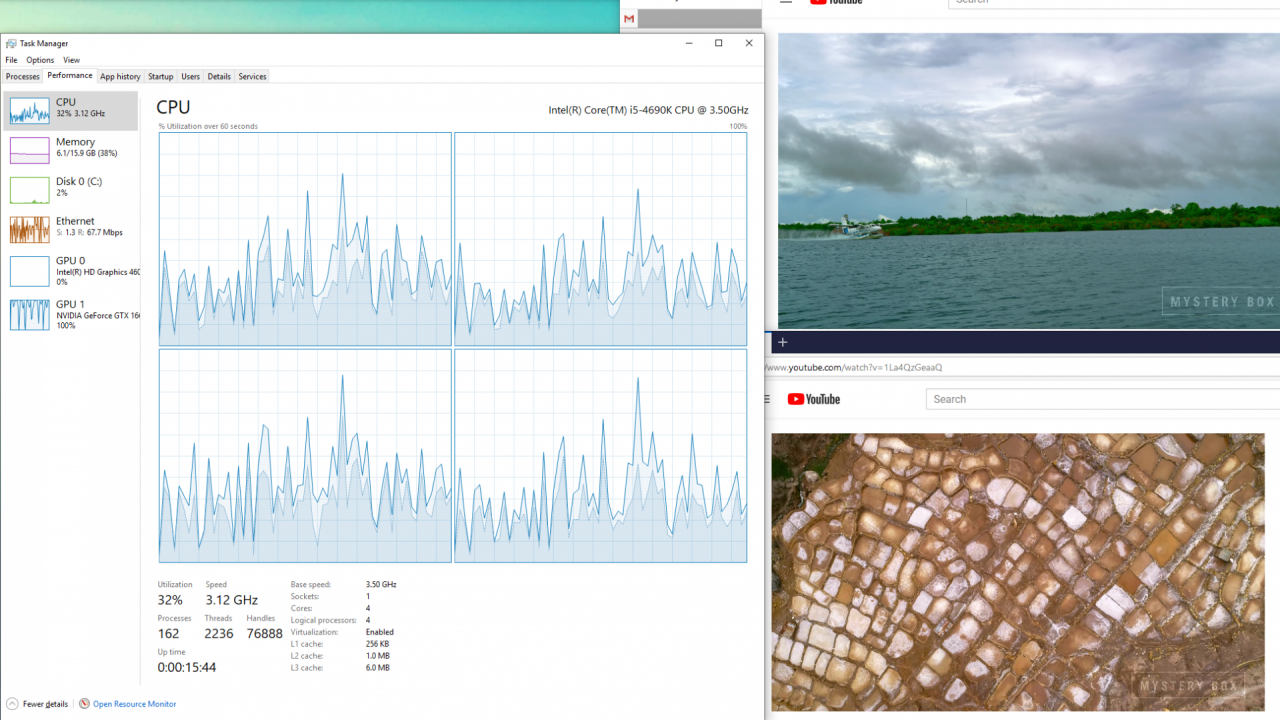Click the Gmail tab icon
Image resolution: width=1280 pixels, height=720 pixels.
click(x=629, y=19)
